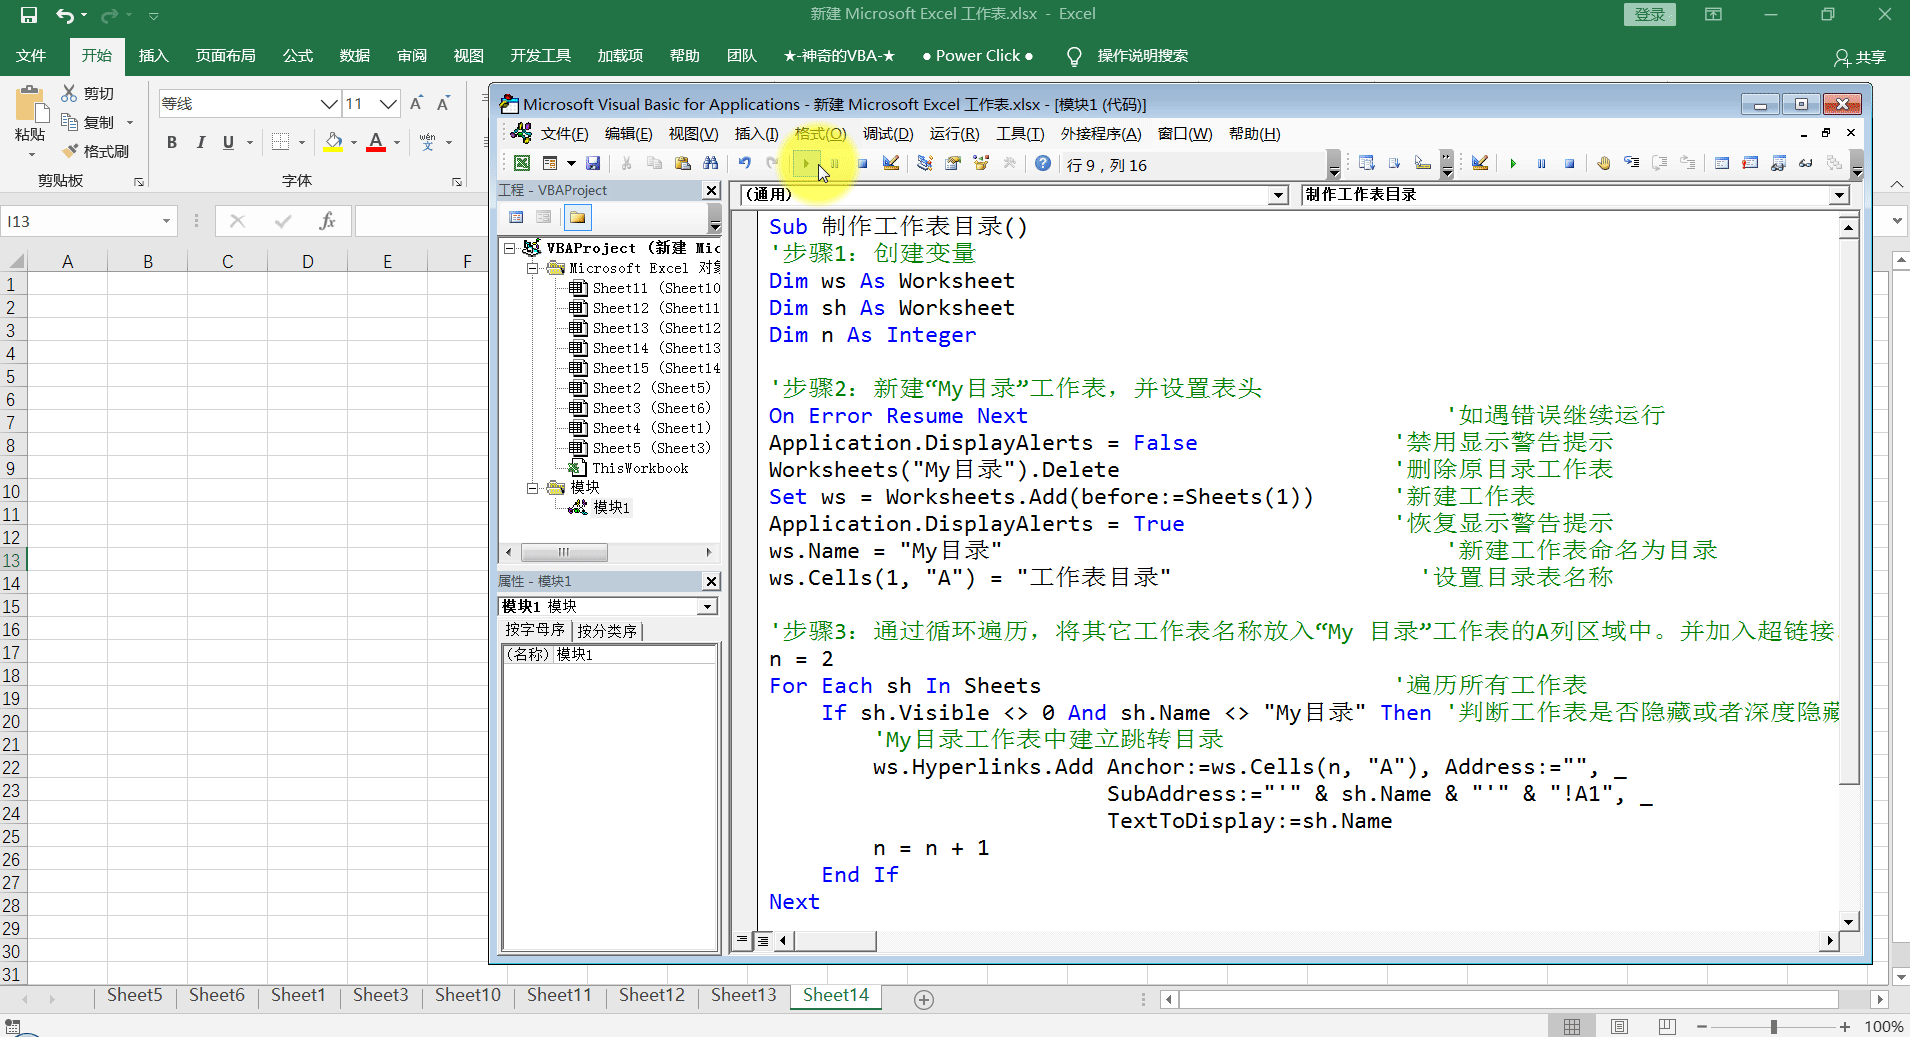Viewport: 1910px width, 1037px height.
Task: Open the 插入(I) menu in VBA editor
Action: [756, 134]
